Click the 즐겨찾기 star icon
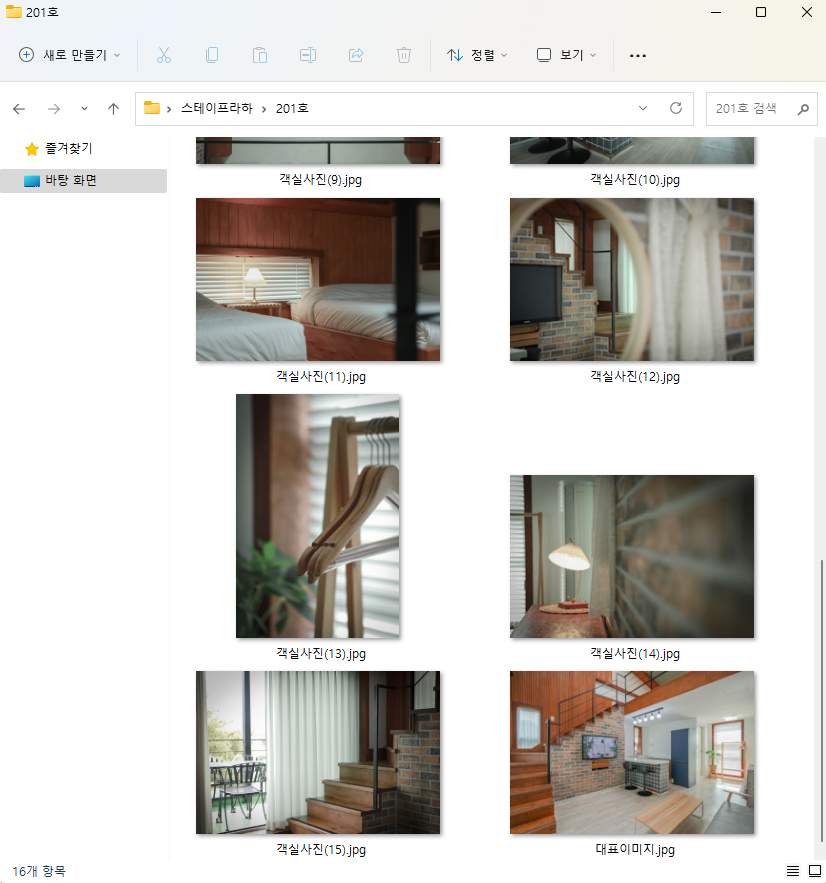 (32, 149)
